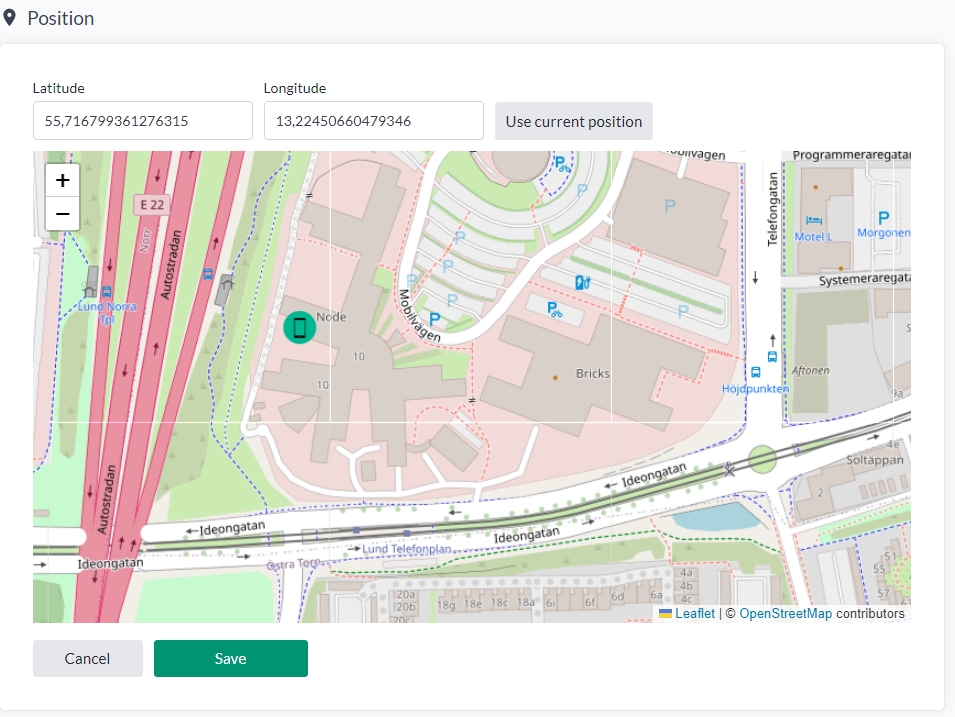Click the E 22 road shield
This screenshot has width=955, height=717.
click(x=152, y=204)
